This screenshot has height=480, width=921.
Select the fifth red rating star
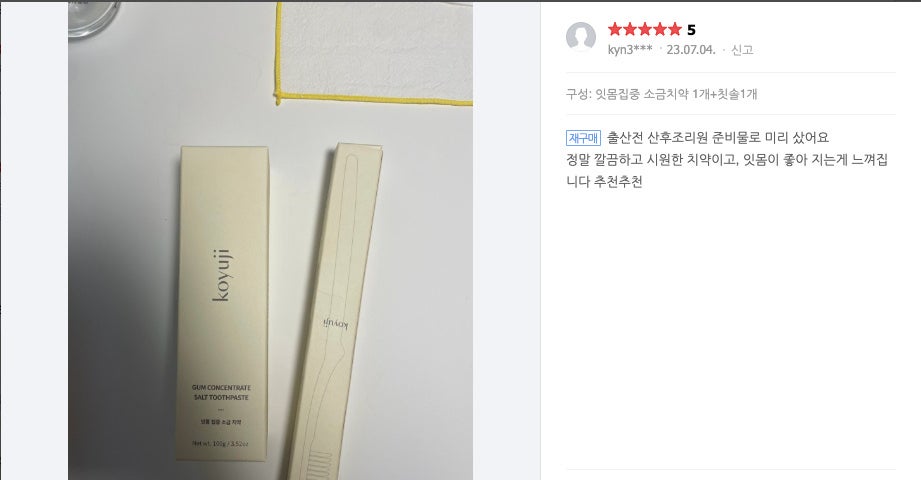pyautogui.click(x=674, y=29)
